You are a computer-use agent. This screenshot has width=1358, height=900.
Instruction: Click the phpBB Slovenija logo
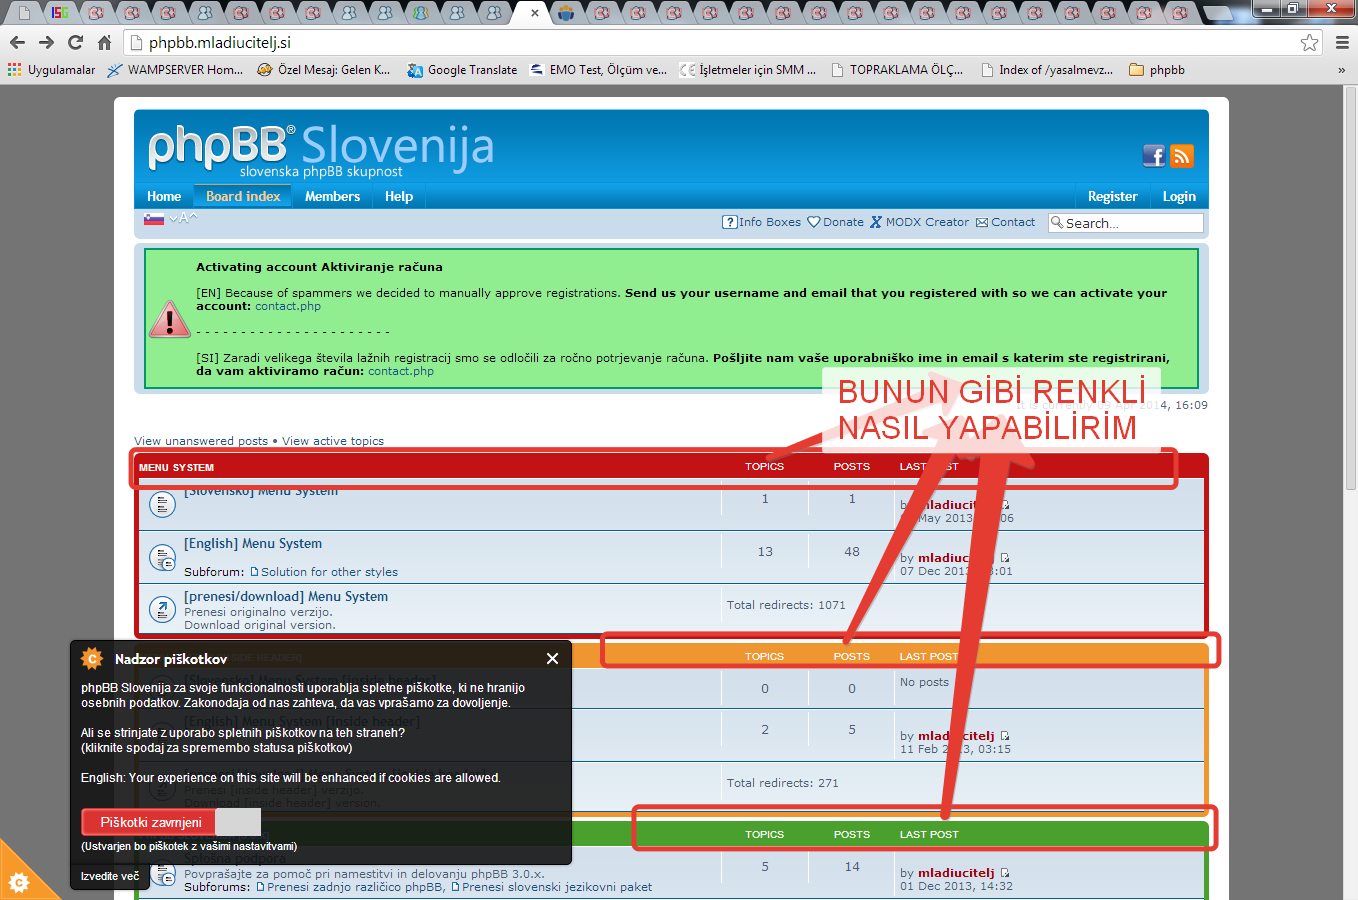point(321,150)
